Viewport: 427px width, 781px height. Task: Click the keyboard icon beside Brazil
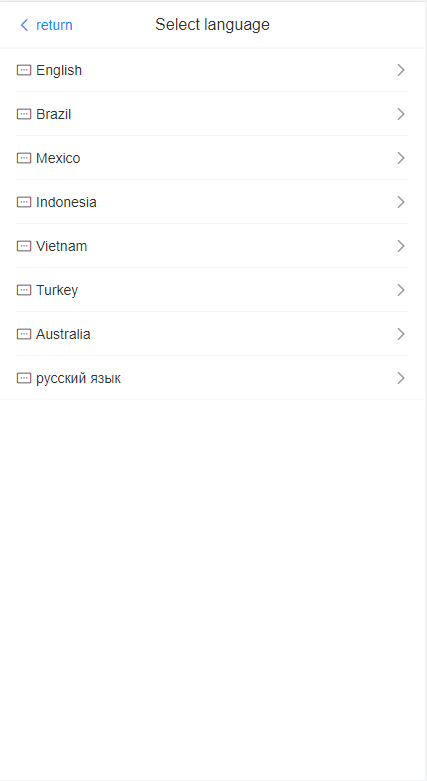tap(24, 114)
